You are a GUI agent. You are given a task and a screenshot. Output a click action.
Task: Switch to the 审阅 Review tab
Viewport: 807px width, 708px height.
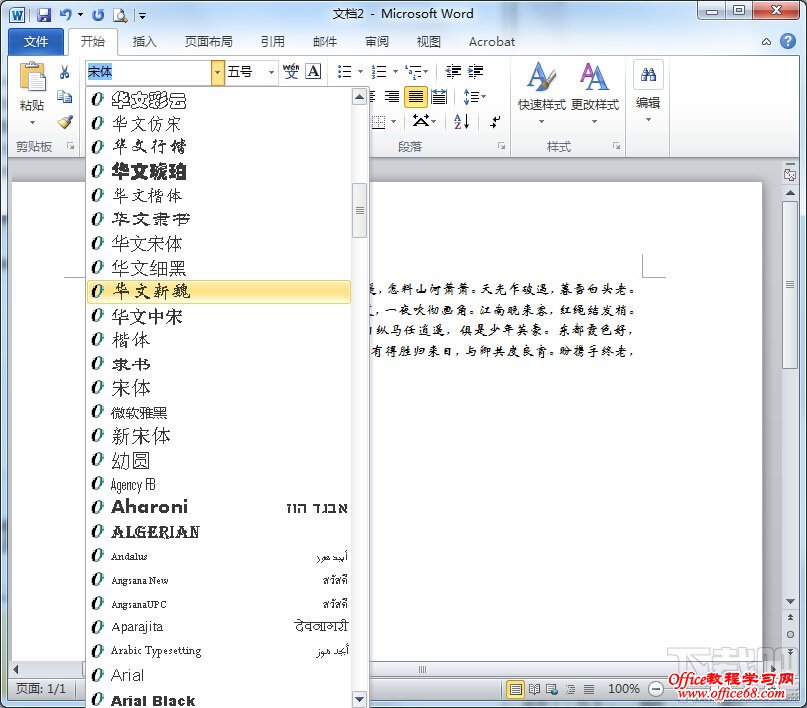(377, 42)
